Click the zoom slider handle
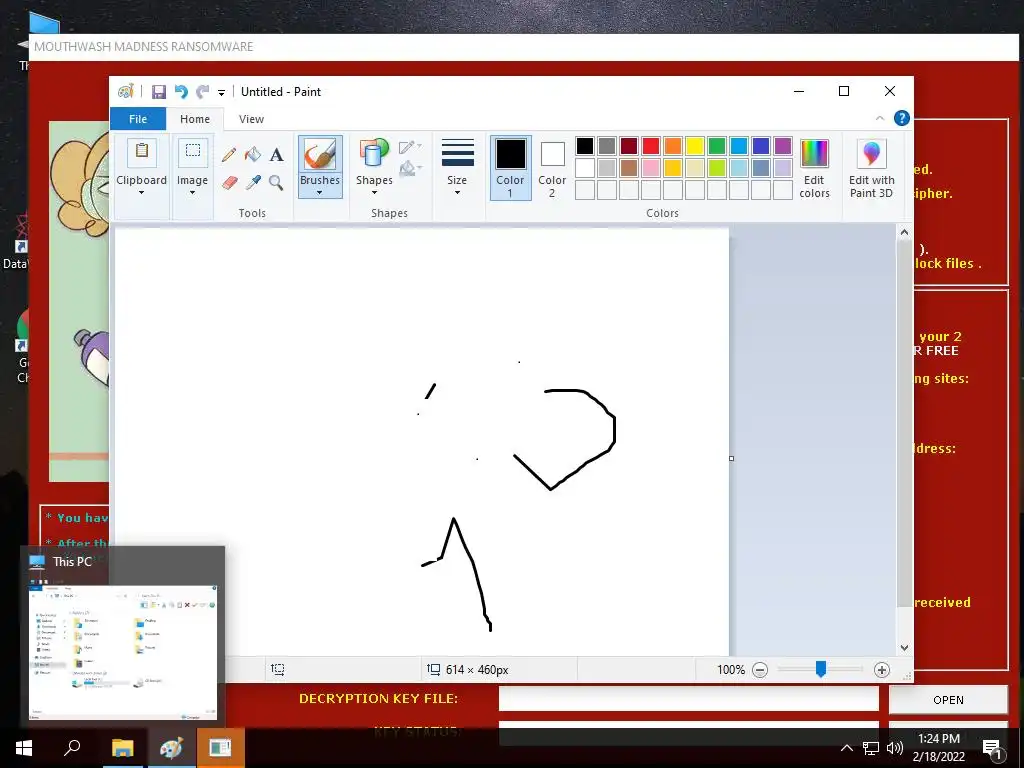1024x768 pixels. [x=821, y=669]
